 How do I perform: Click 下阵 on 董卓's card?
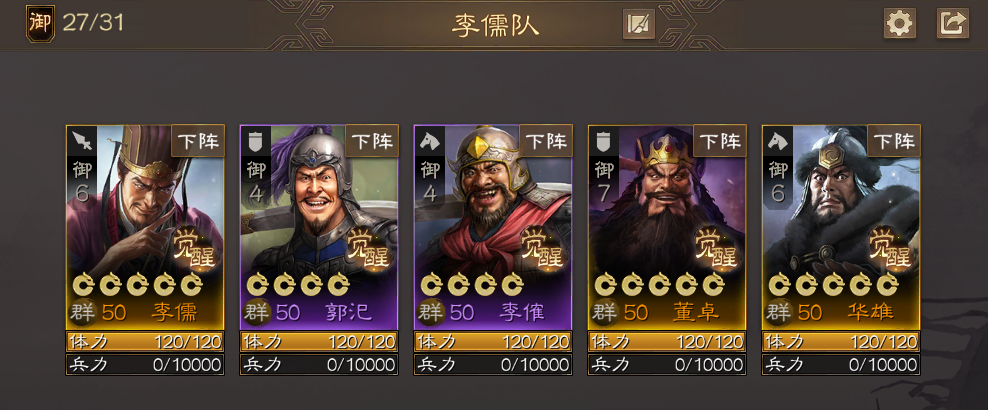(720, 140)
